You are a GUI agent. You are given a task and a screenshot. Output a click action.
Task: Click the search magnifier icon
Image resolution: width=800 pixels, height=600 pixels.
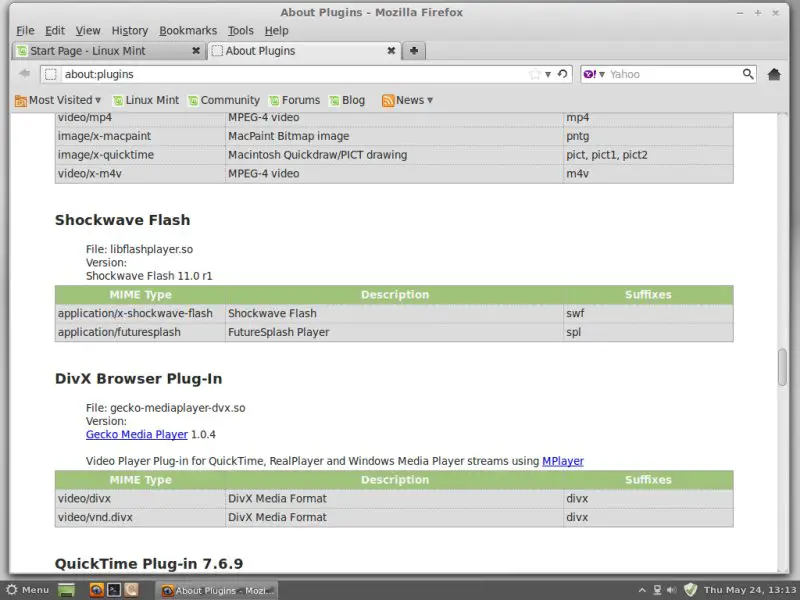747,74
